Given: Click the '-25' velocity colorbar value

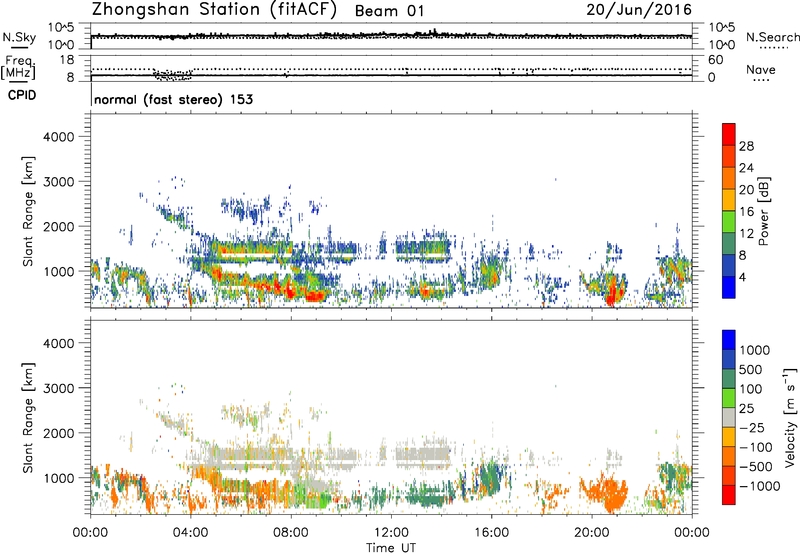Looking at the screenshot, I should (753, 428).
